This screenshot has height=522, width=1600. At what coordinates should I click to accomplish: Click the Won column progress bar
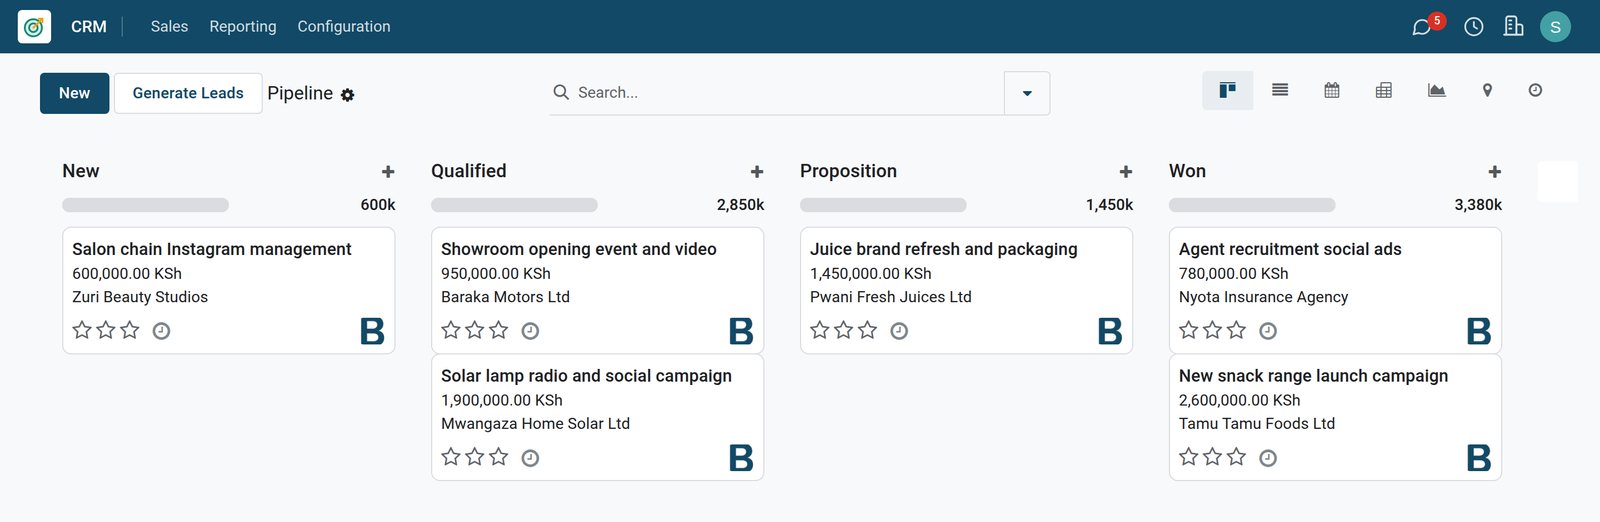coord(1253,205)
